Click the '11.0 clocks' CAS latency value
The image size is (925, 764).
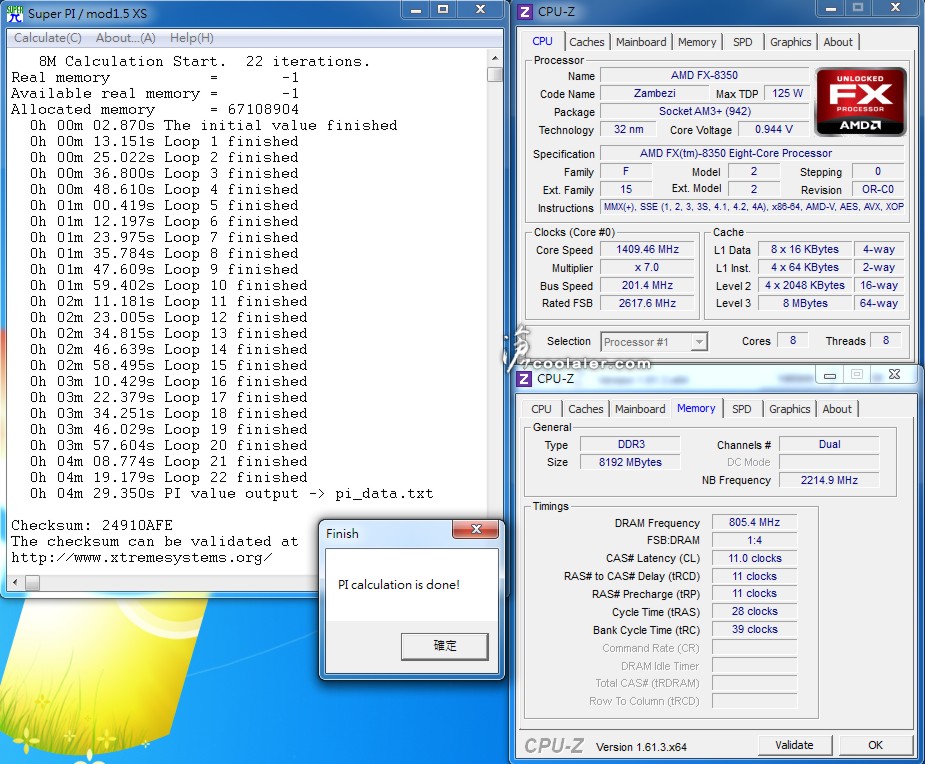pos(754,558)
